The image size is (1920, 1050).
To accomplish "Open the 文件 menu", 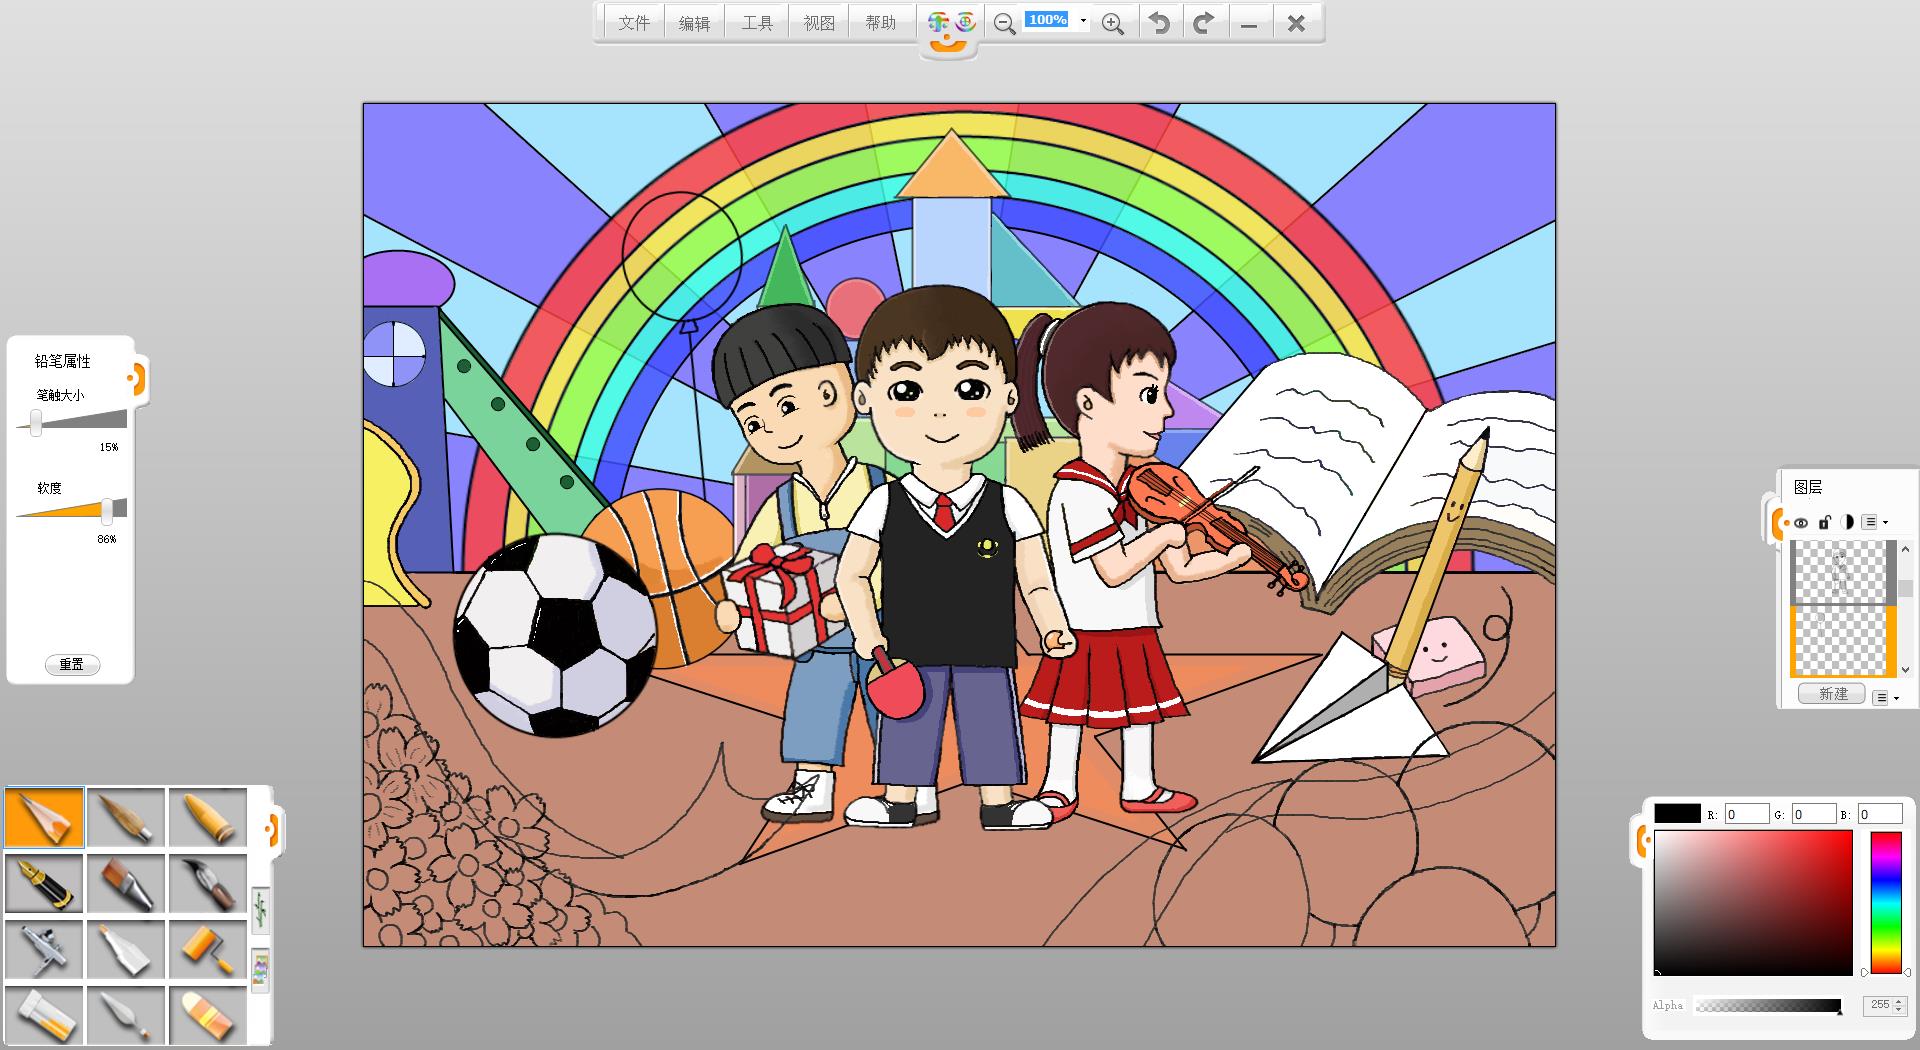I will coord(633,23).
